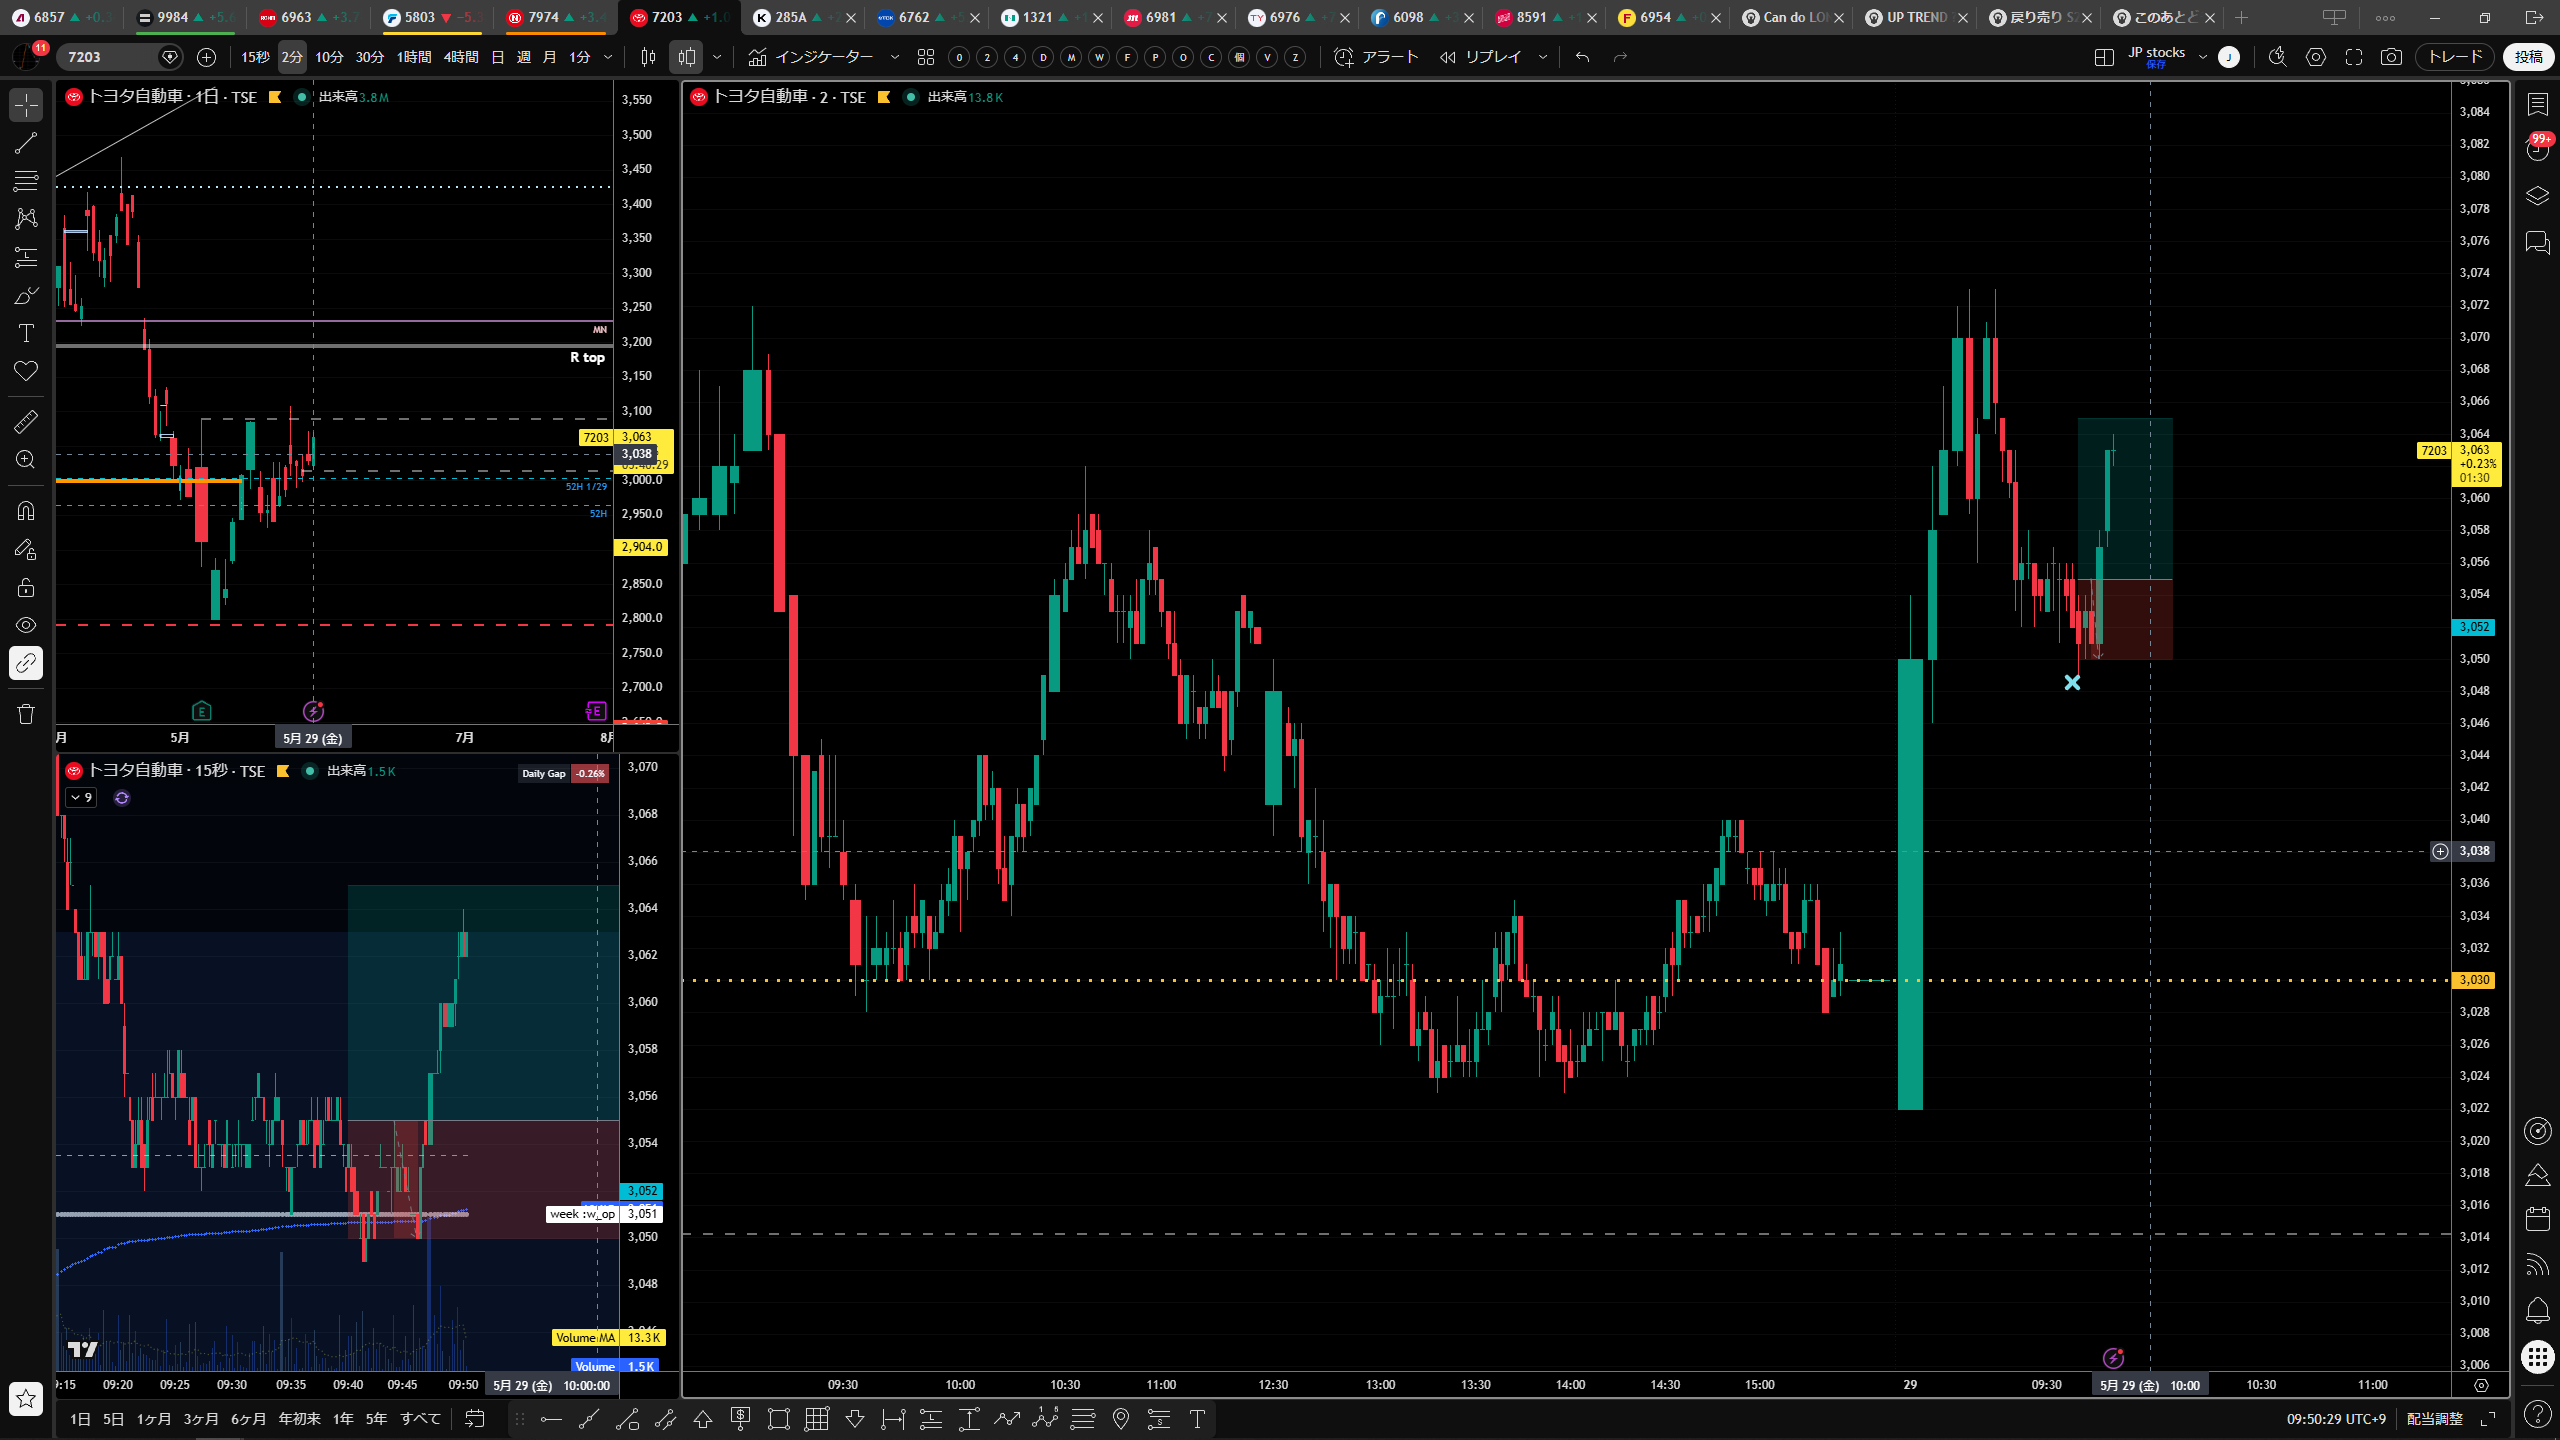Delete drawings with the trash icon
This screenshot has width=2560, height=1440.
point(26,714)
